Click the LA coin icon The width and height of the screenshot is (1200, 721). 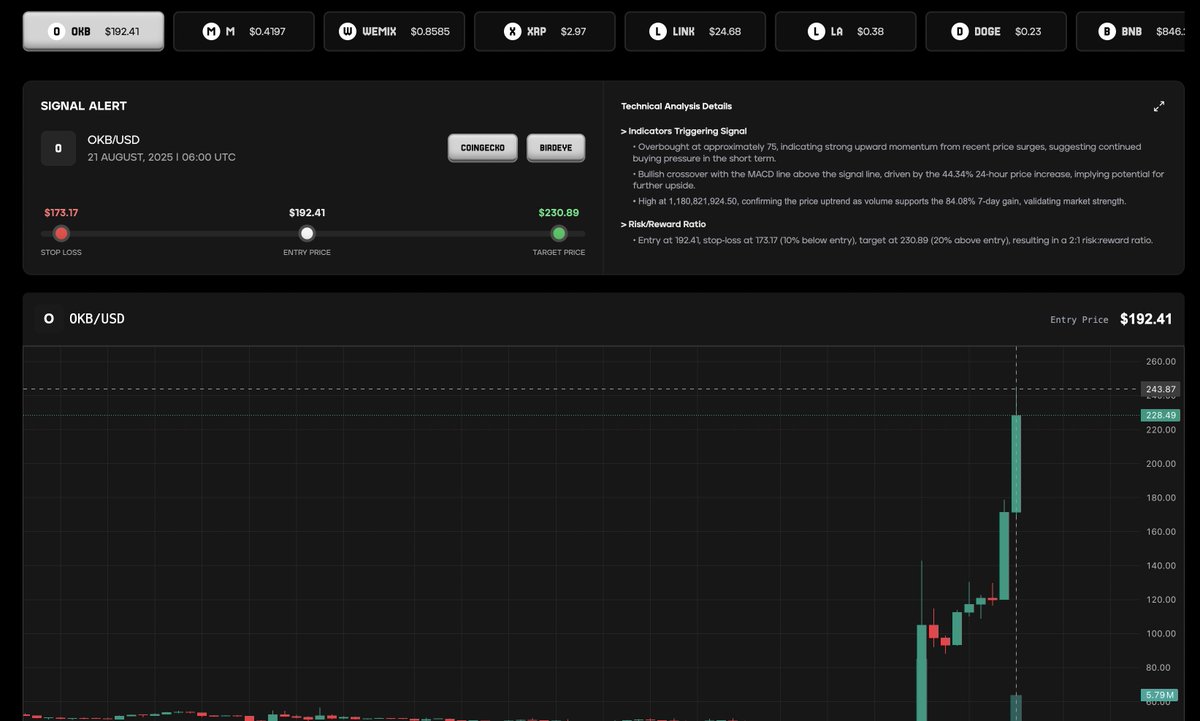tap(816, 32)
